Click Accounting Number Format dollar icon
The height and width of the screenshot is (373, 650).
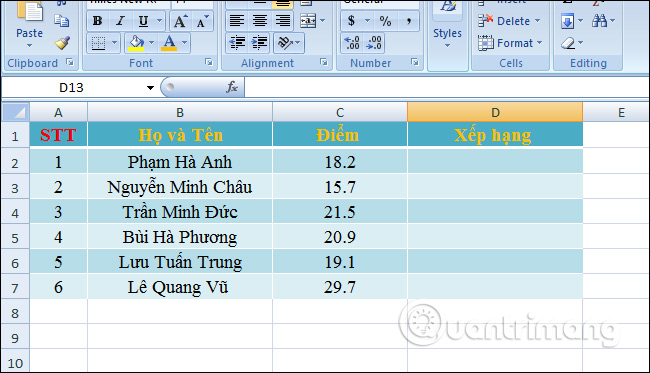click(x=352, y=21)
